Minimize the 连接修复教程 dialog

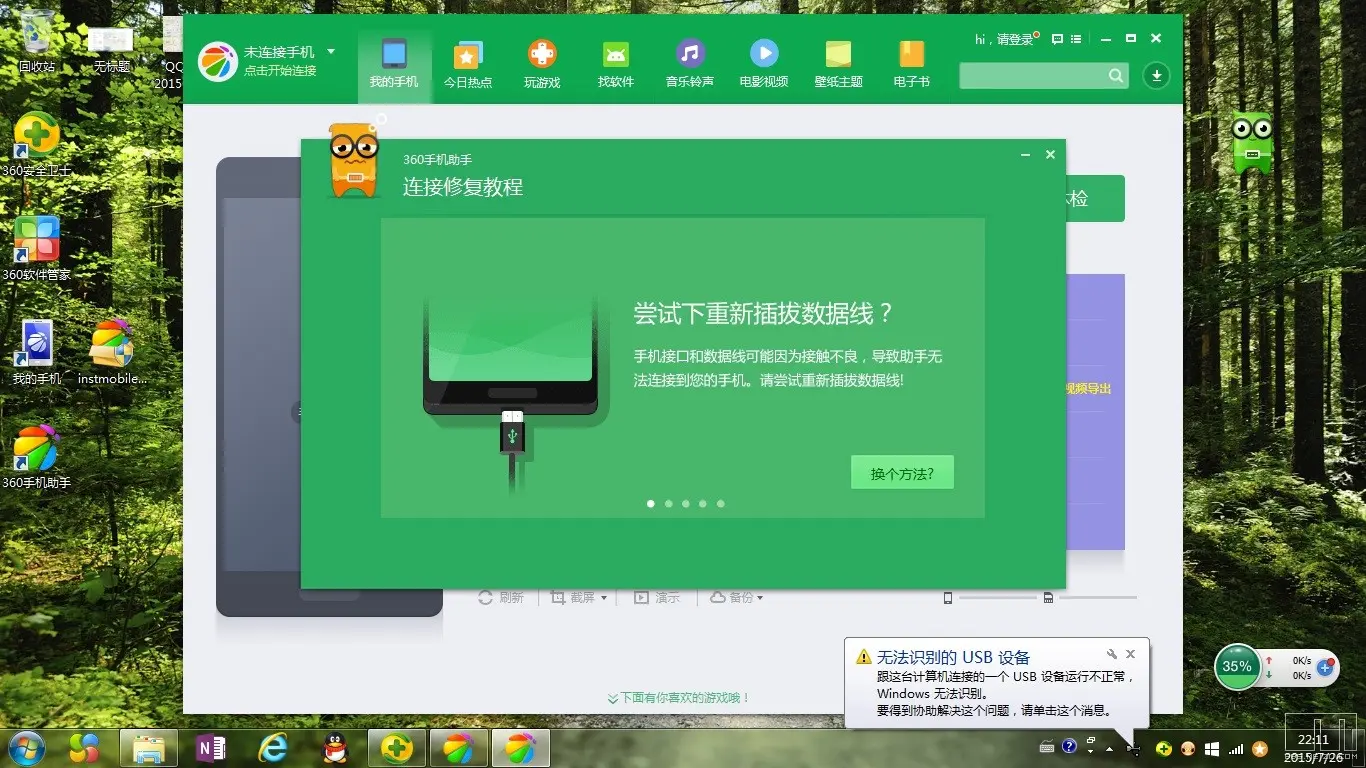[x=1025, y=155]
